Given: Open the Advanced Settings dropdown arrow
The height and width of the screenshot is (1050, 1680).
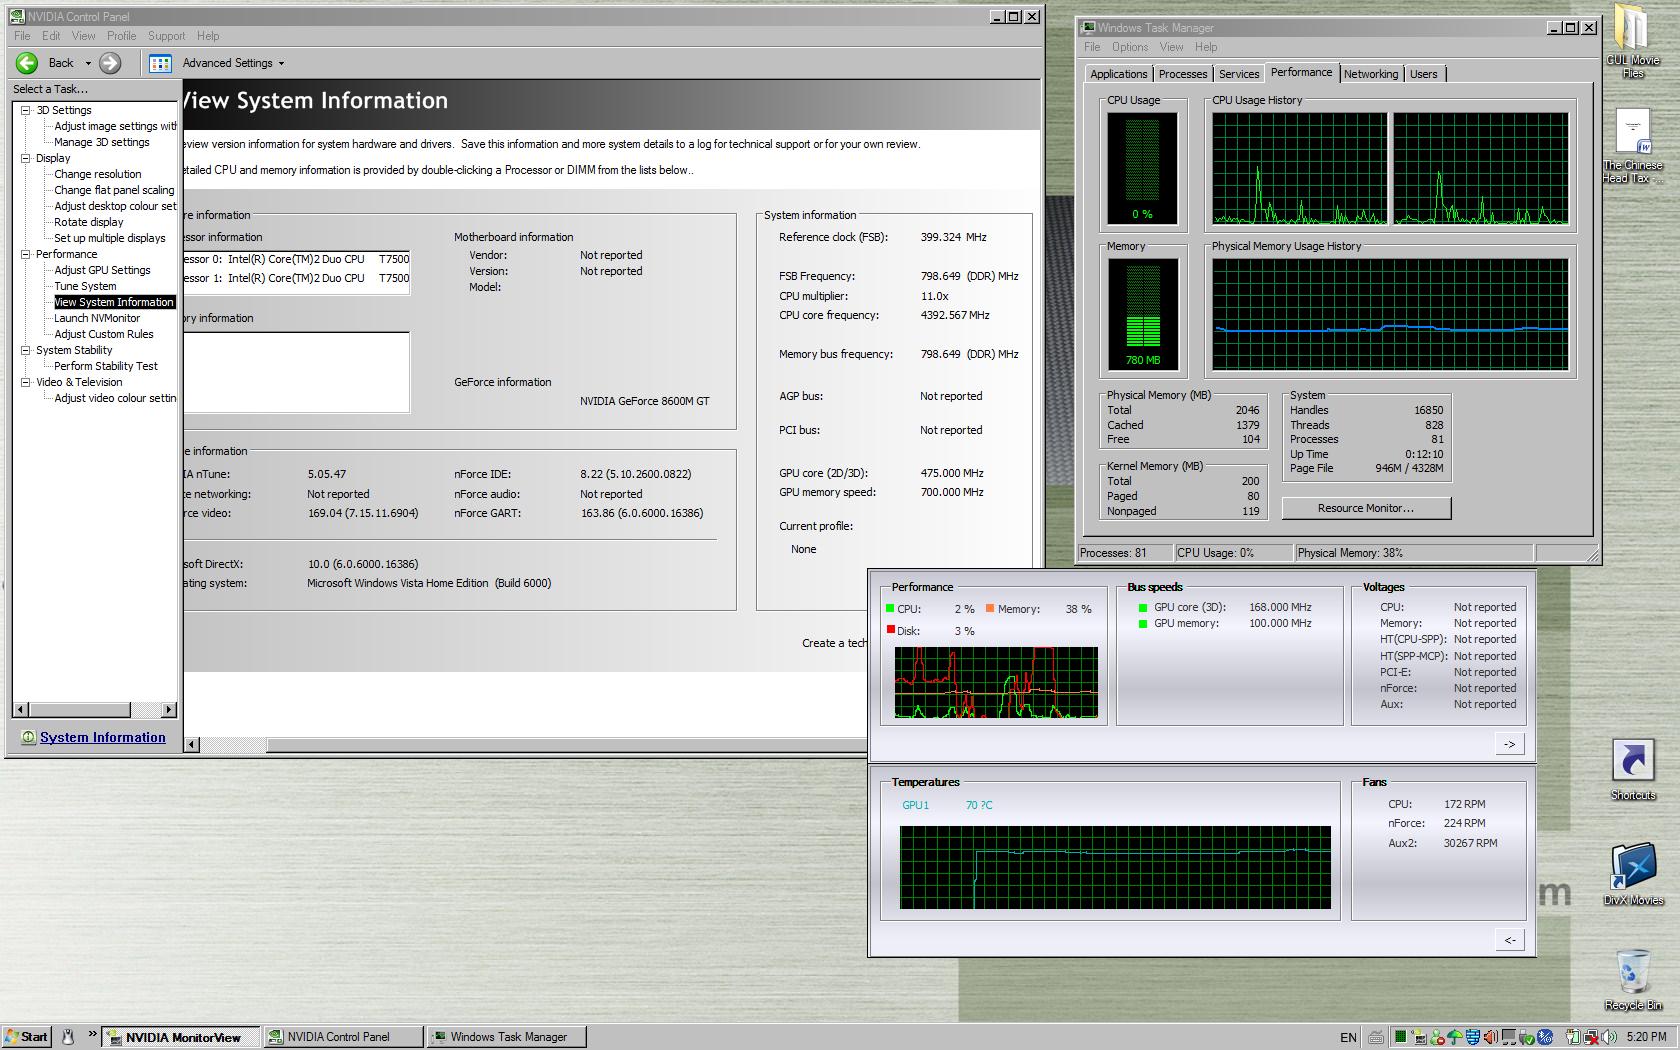Looking at the screenshot, I should coord(281,63).
